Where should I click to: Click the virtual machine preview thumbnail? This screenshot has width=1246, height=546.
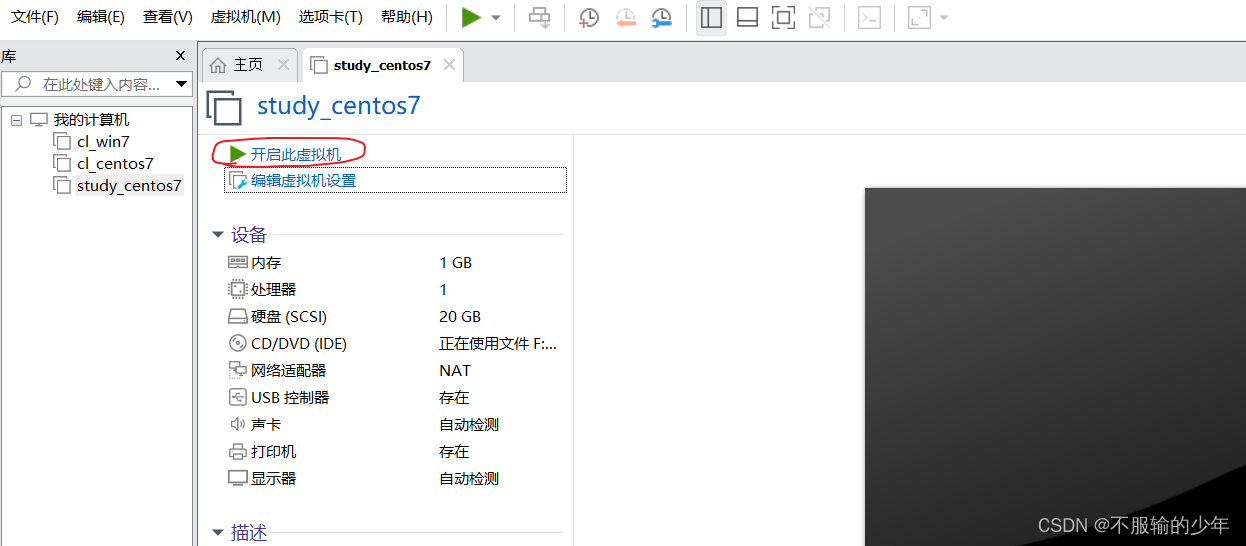point(1055,367)
